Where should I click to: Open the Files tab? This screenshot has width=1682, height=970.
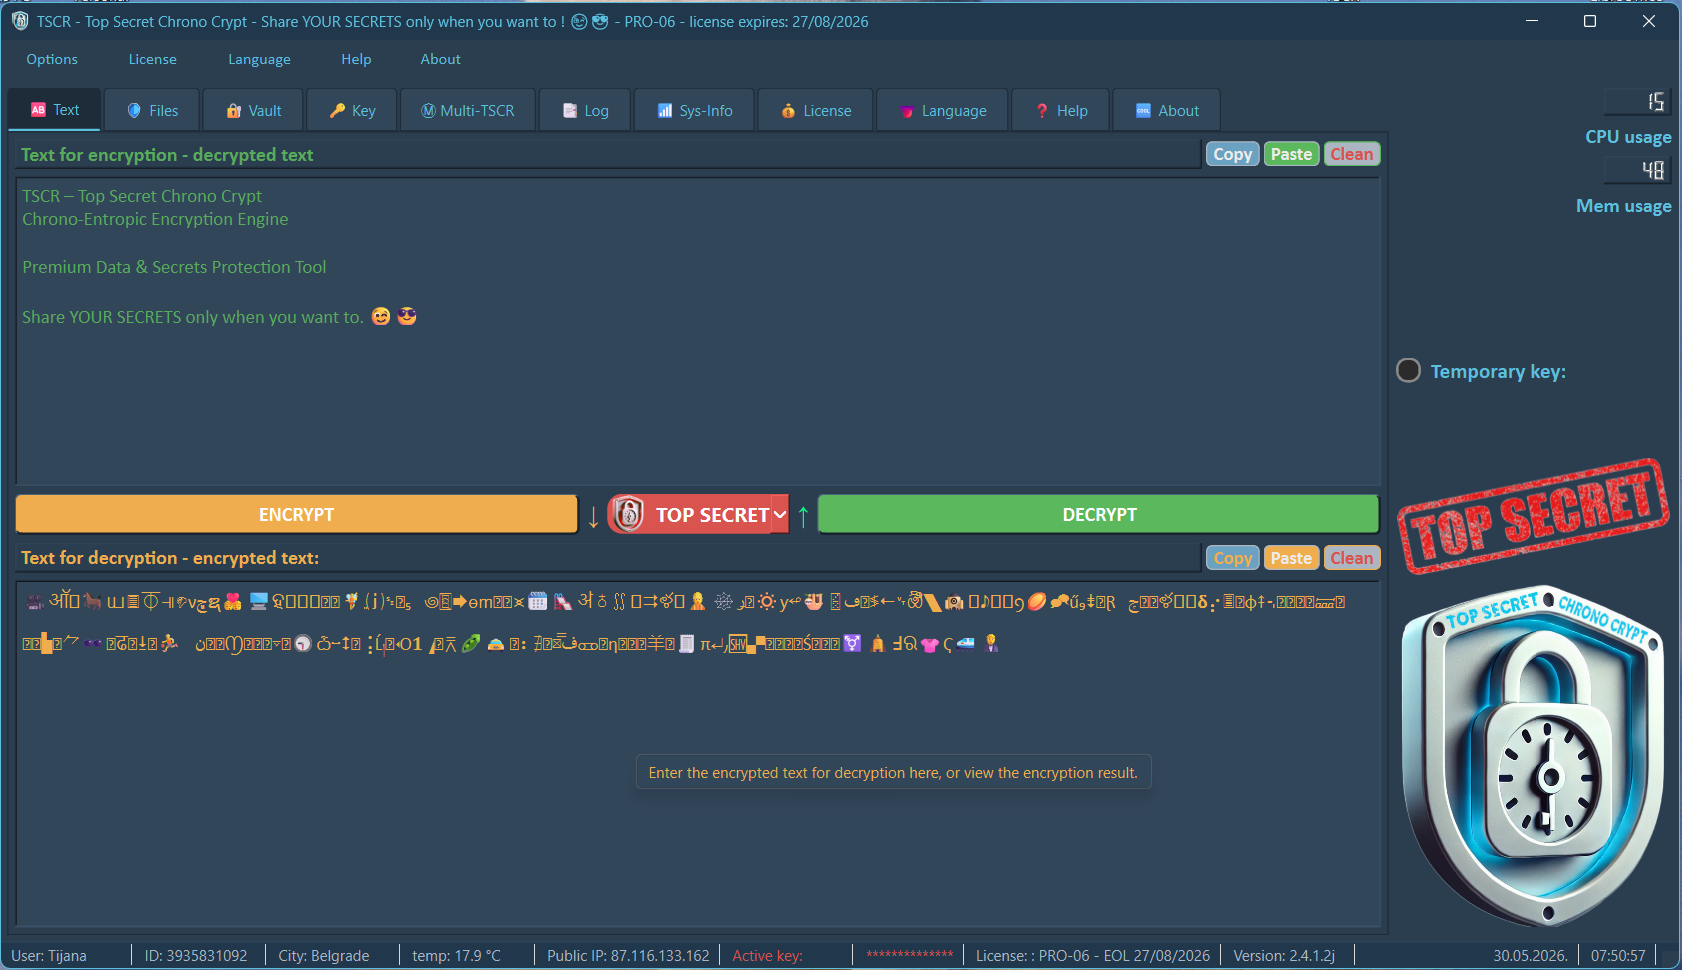point(152,111)
